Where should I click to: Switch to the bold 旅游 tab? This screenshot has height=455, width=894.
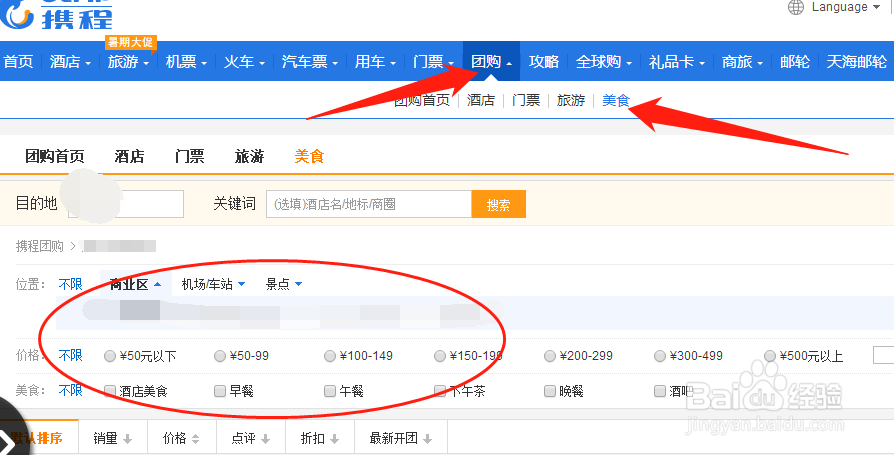tap(250, 156)
